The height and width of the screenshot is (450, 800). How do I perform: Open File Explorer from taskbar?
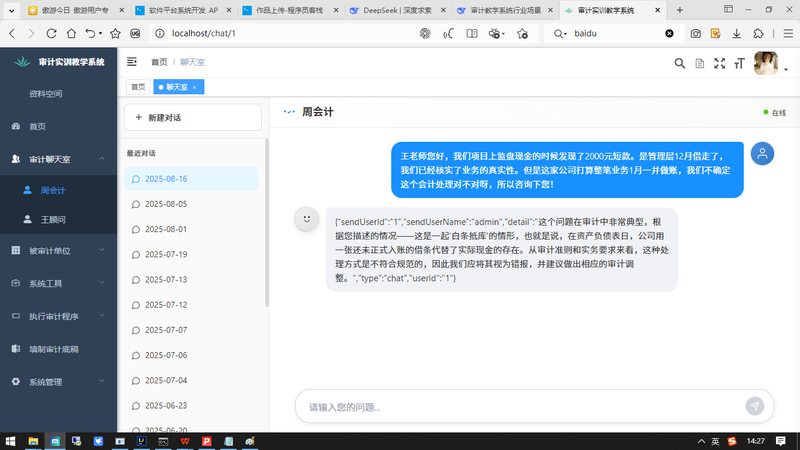click(x=33, y=441)
